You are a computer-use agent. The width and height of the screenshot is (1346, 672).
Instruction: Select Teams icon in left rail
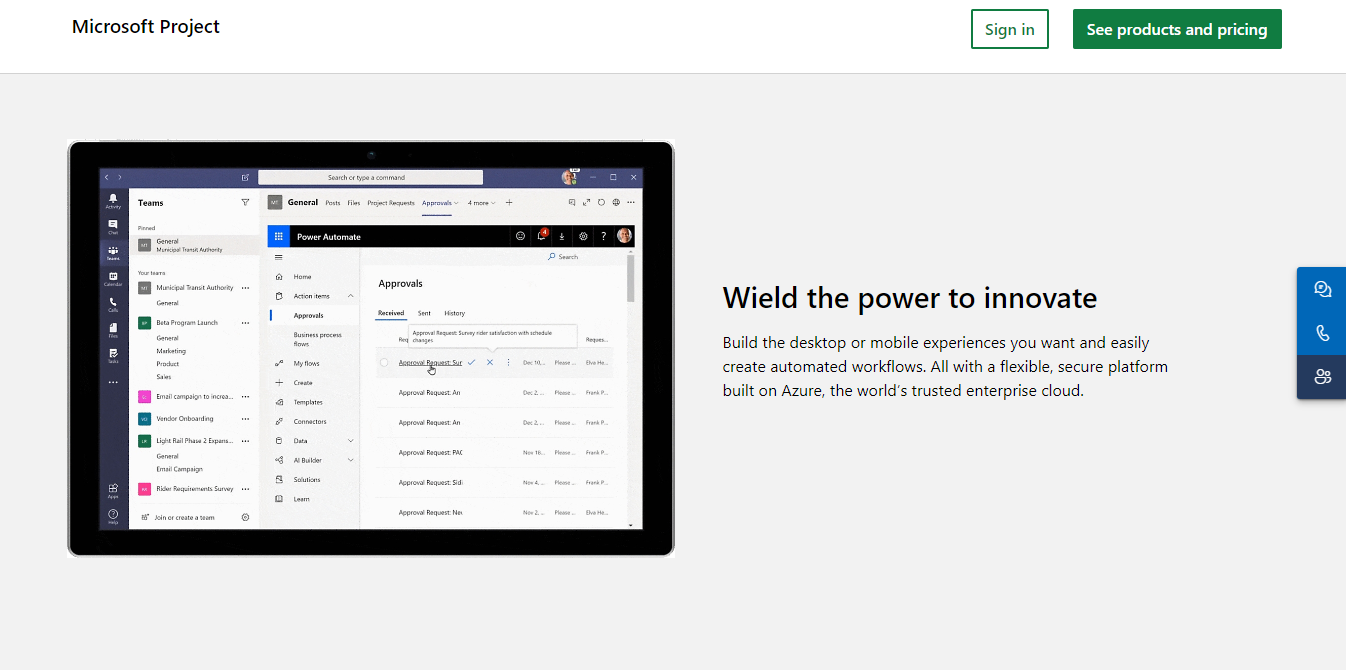[x=113, y=252]
